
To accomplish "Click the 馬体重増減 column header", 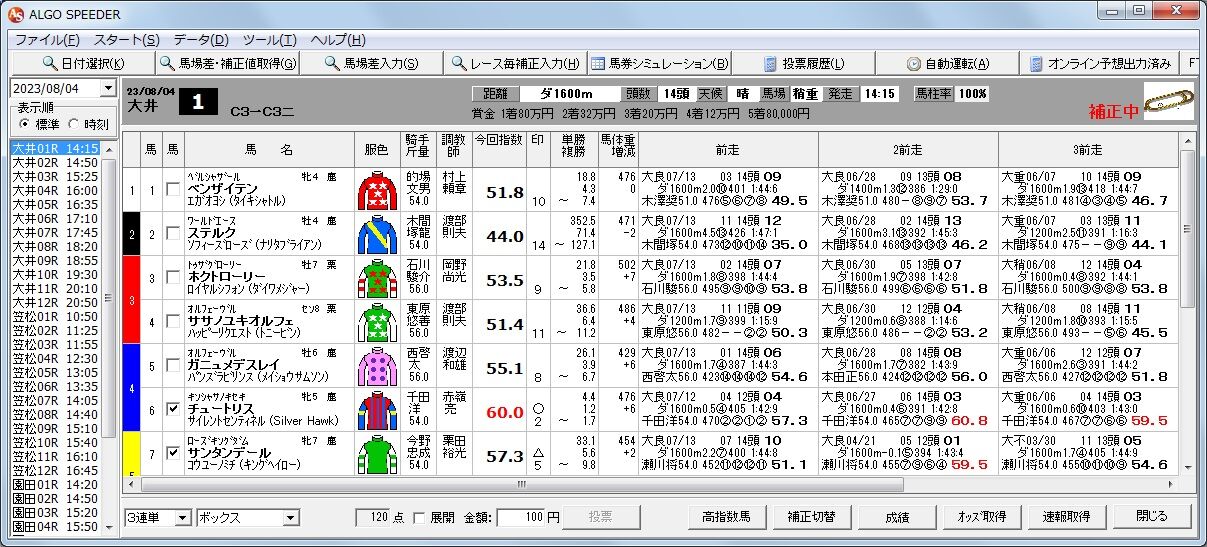I will tap(618, 149).
